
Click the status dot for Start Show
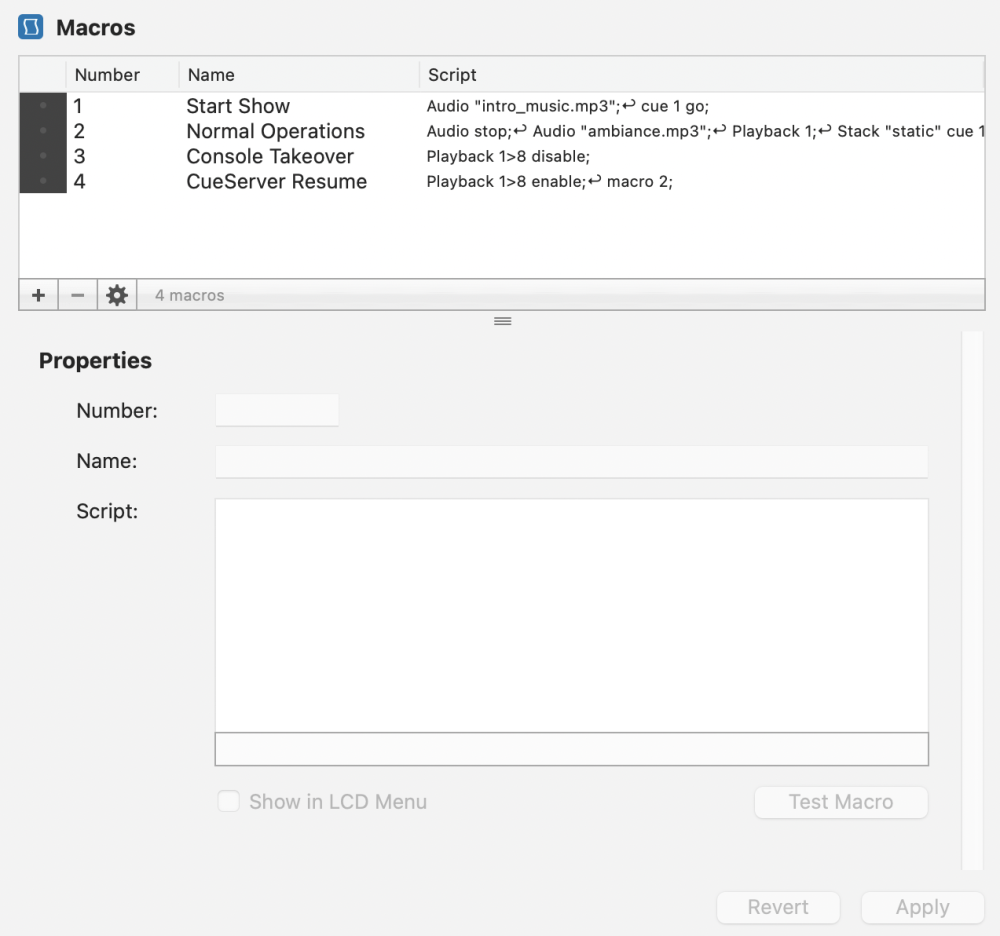43,106
